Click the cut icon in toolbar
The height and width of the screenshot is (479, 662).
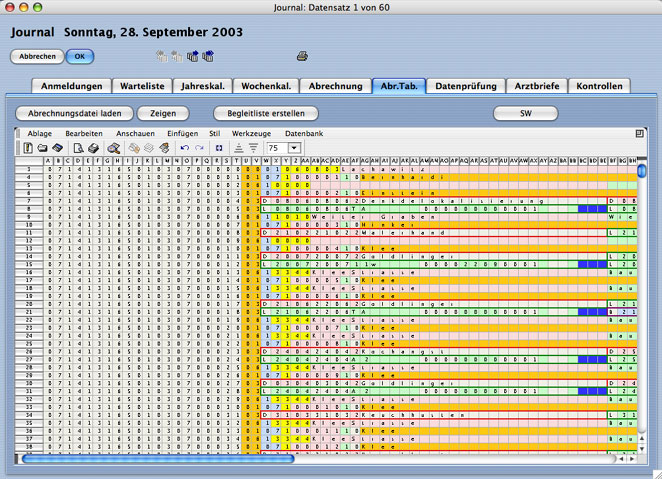click(134, 148)
